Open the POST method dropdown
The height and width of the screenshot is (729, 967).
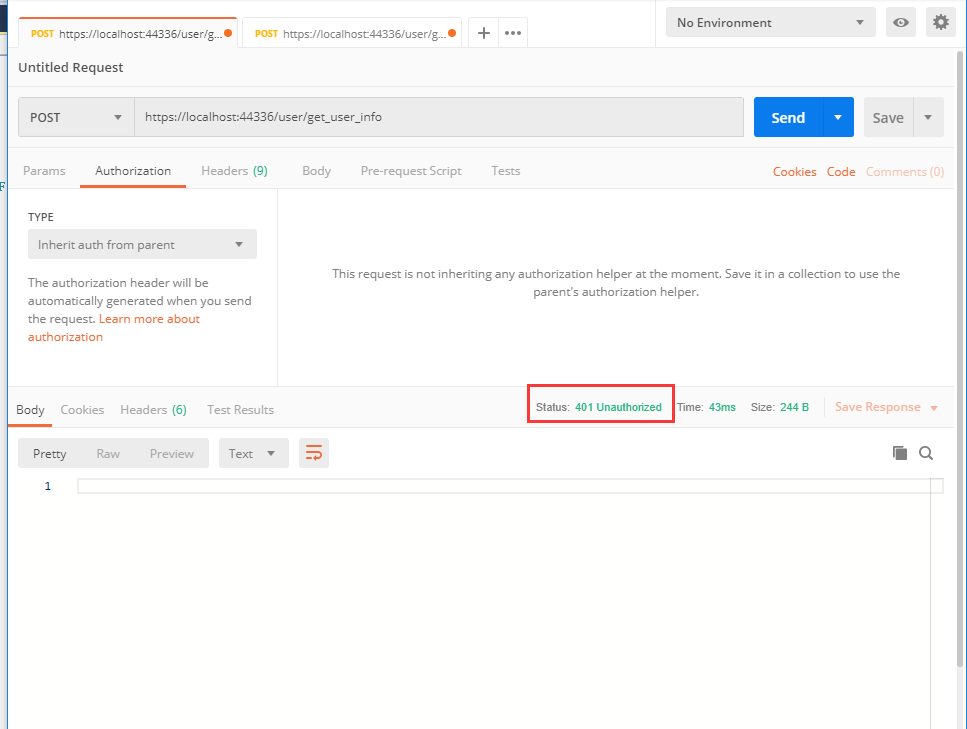[x=75, y=117]
